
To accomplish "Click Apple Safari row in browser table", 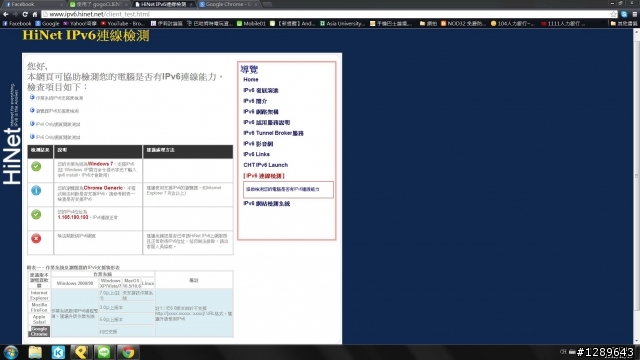I will [x=39, y=319].
